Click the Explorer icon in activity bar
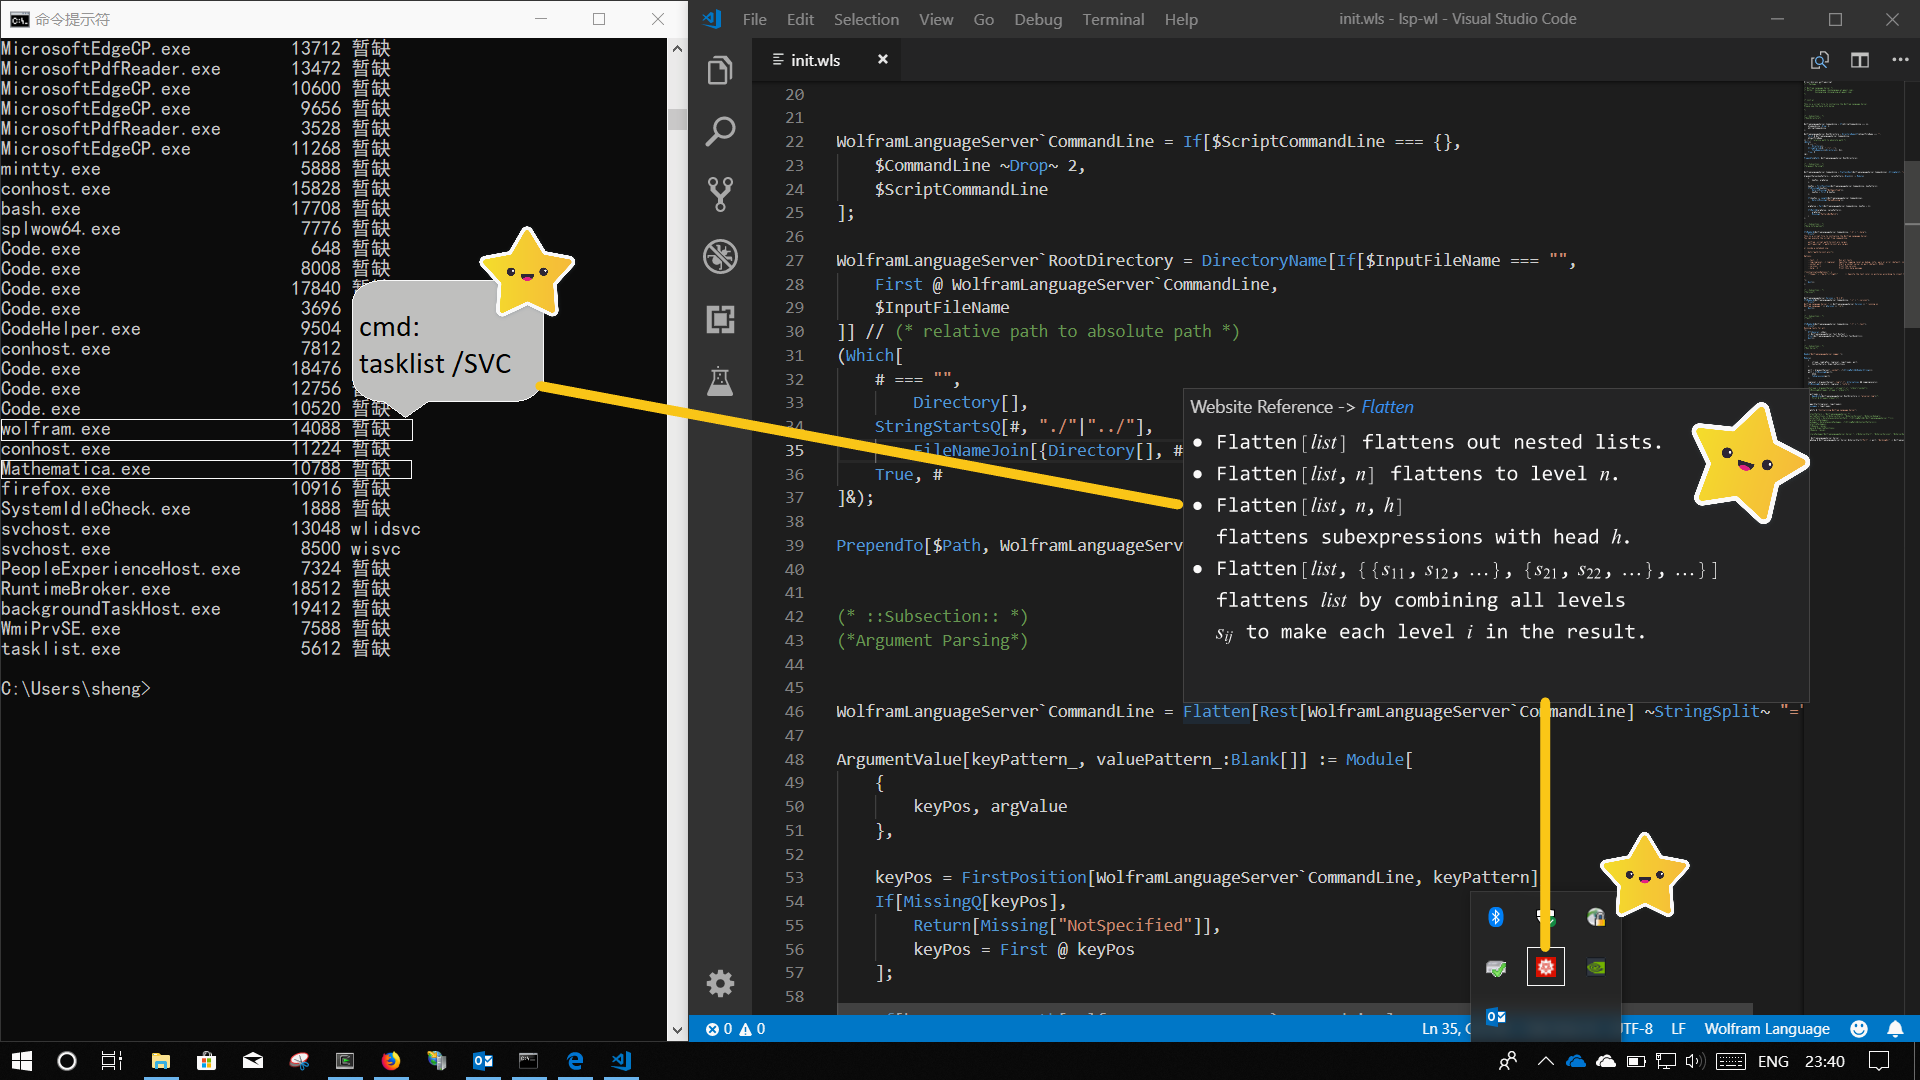Viewport: 1920px width, 1080px height. 720,69
